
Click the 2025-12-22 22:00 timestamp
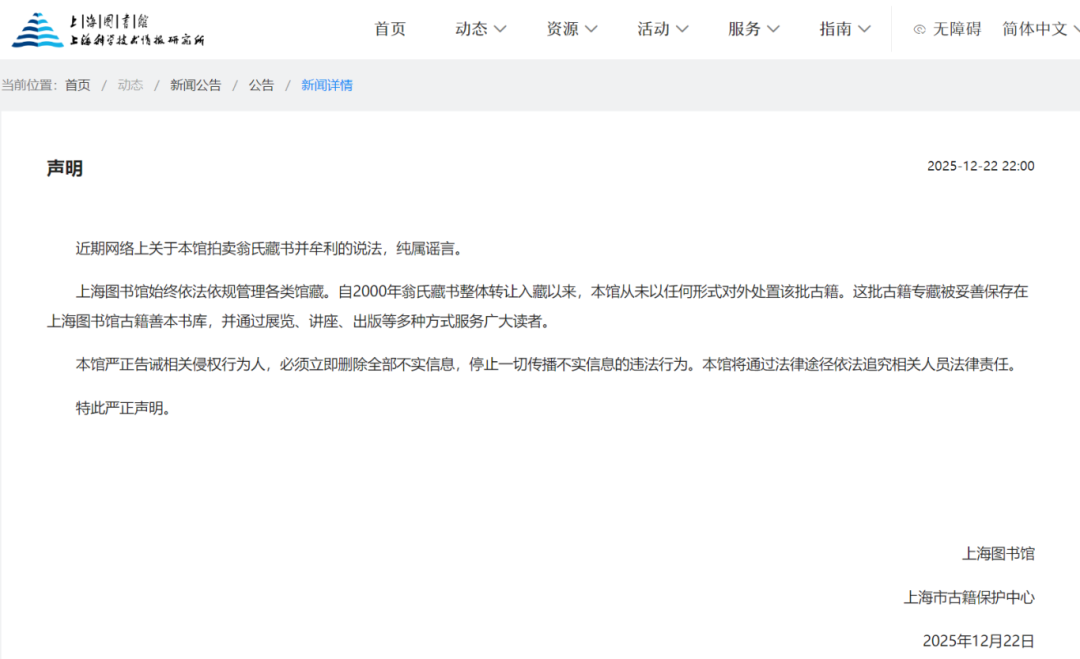click(980, 166)
